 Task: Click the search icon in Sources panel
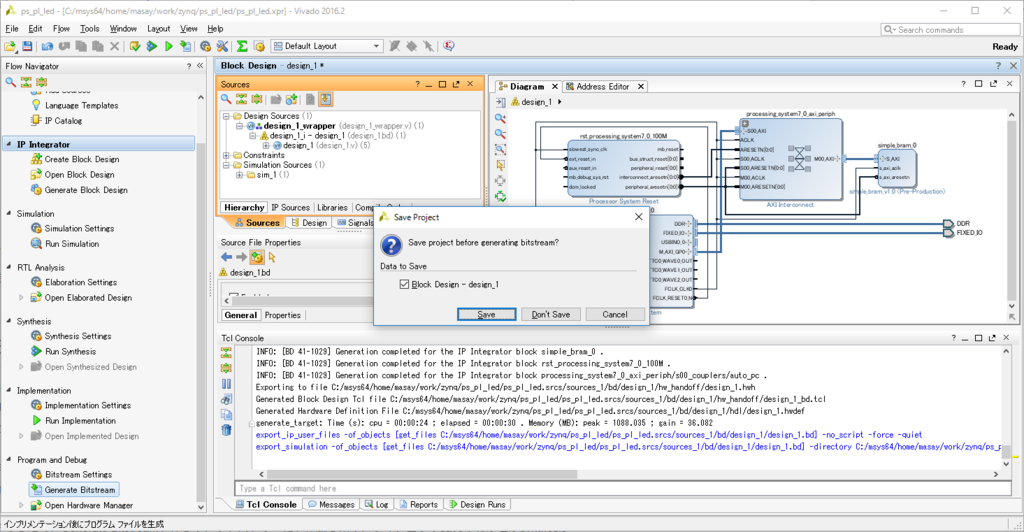pyautogui.click(x=226, y=99)
